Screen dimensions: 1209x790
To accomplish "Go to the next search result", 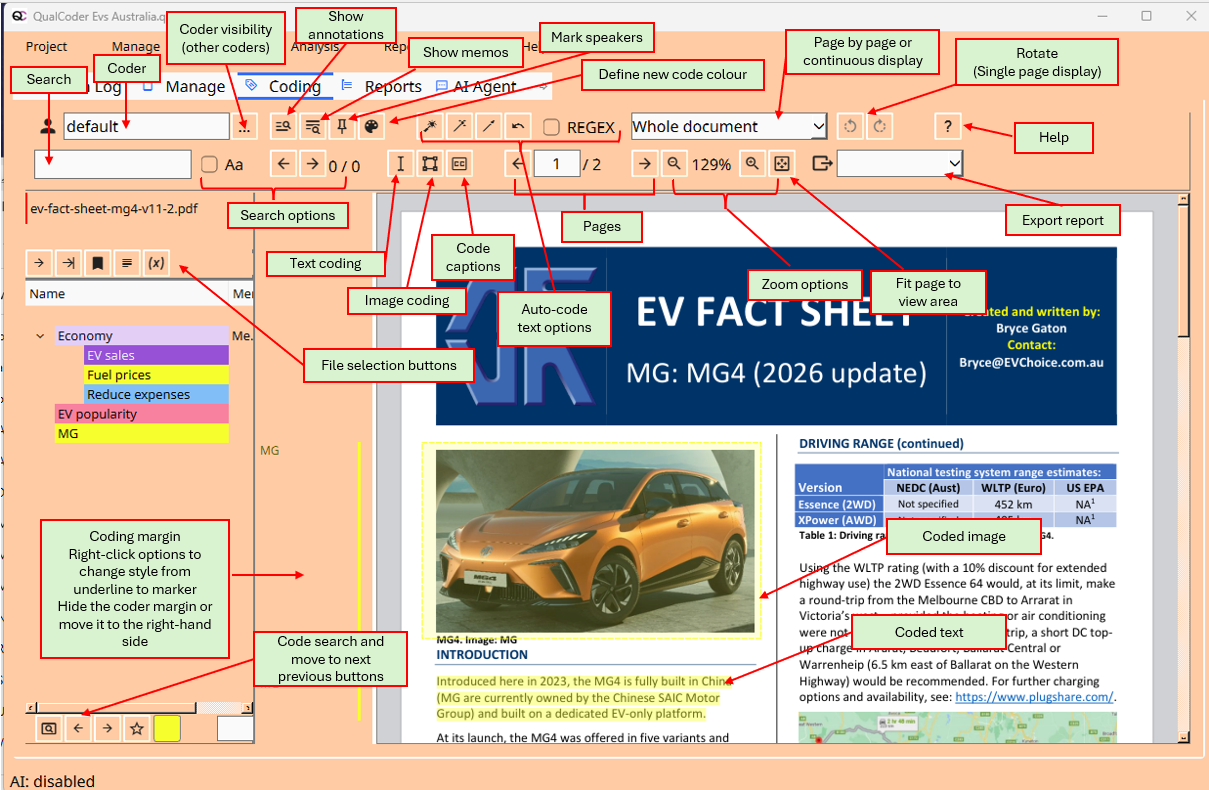I will click(312, 164).
